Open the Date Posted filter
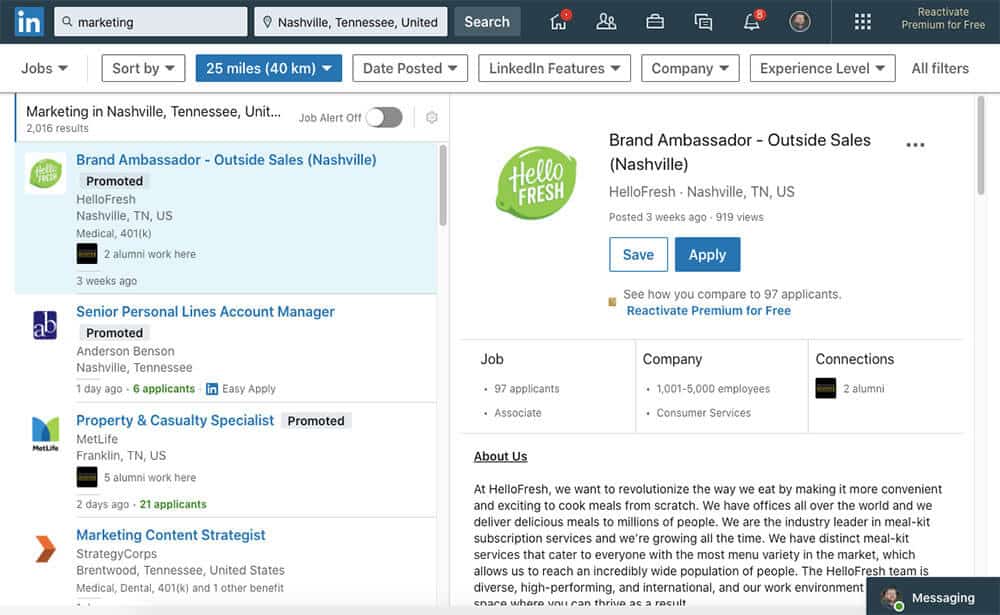Viewport: 1000px width, 615px height. (x=410, y=68)
